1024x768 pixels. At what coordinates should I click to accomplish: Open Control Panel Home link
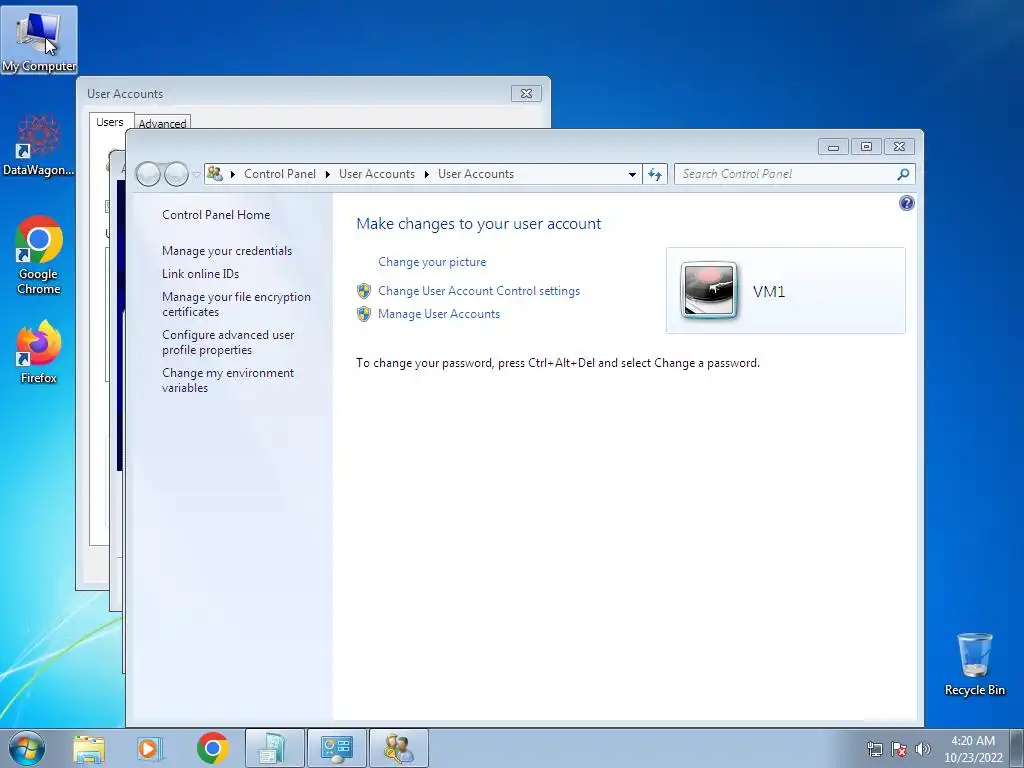[216, 215]
